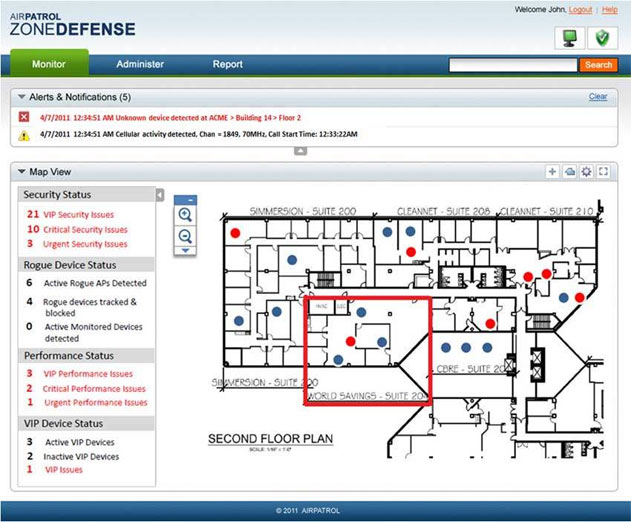Click the print icon in Map View header
Screen dimensions: 631x522
(x=569, y=172)
